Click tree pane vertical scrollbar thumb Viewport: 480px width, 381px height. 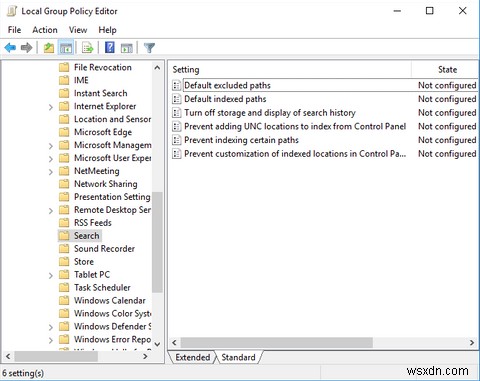157,242
